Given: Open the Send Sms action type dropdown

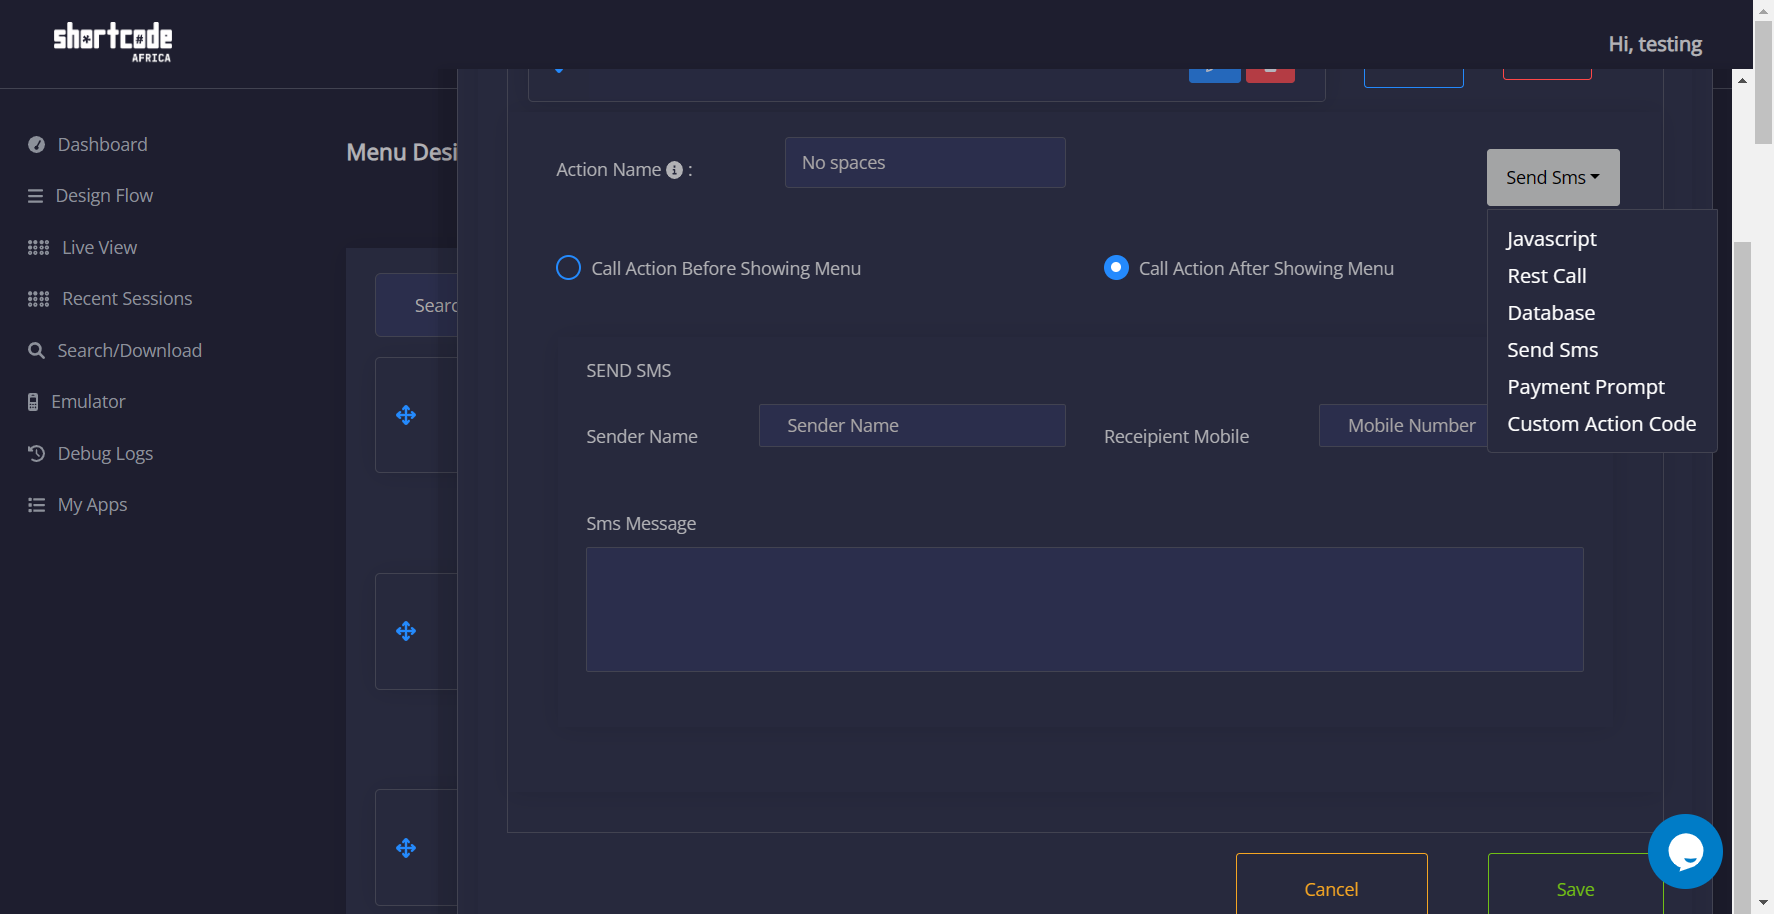Looking at the screenshot, I should pos(1553,177).
